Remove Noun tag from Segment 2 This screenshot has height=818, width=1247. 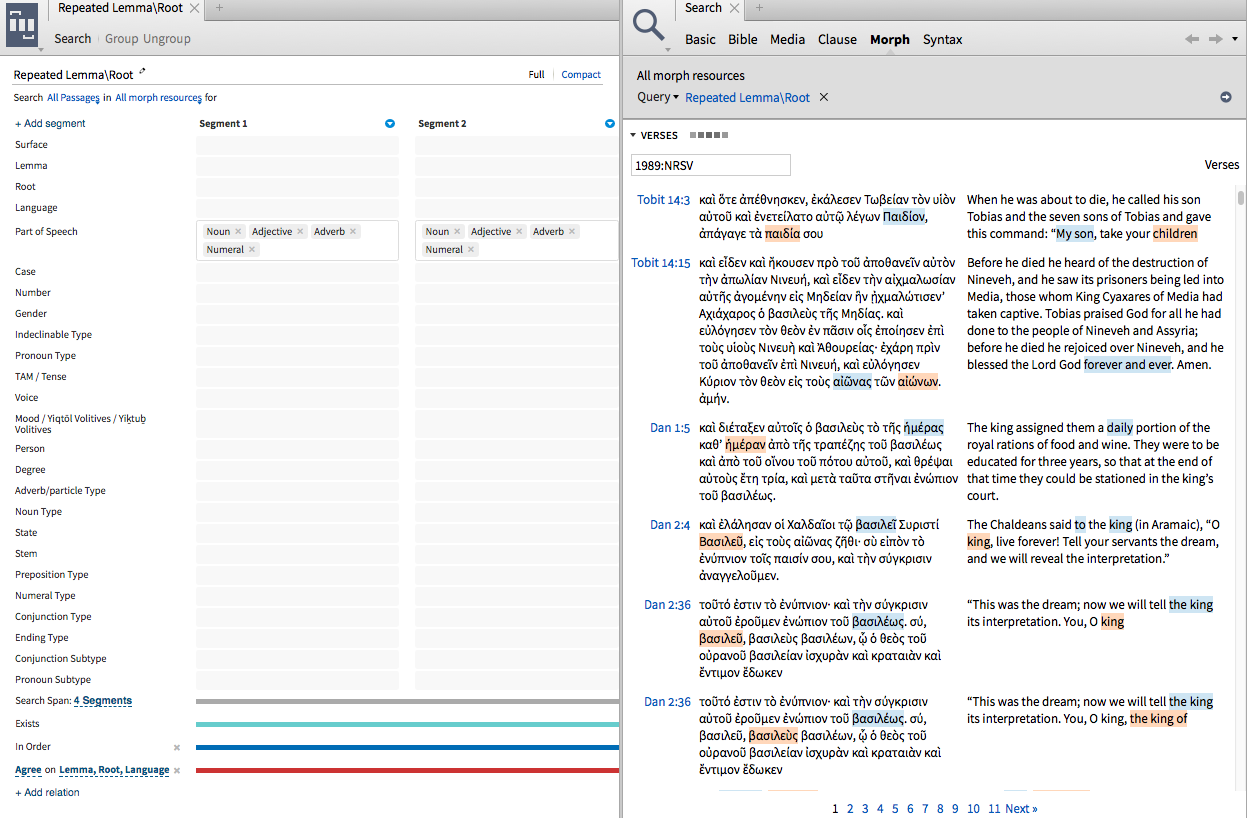pos(457,232)
